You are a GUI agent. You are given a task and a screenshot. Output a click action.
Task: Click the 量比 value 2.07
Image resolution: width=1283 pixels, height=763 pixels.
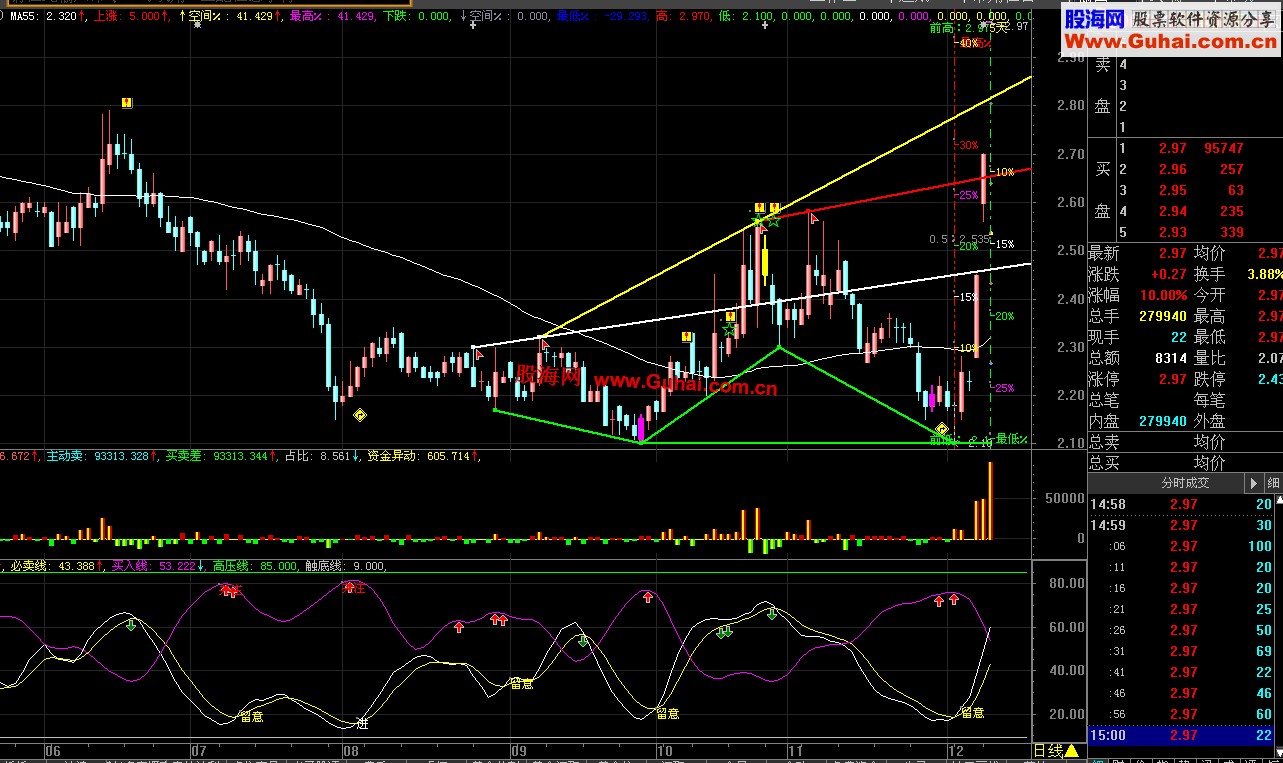coord(1269,358)
